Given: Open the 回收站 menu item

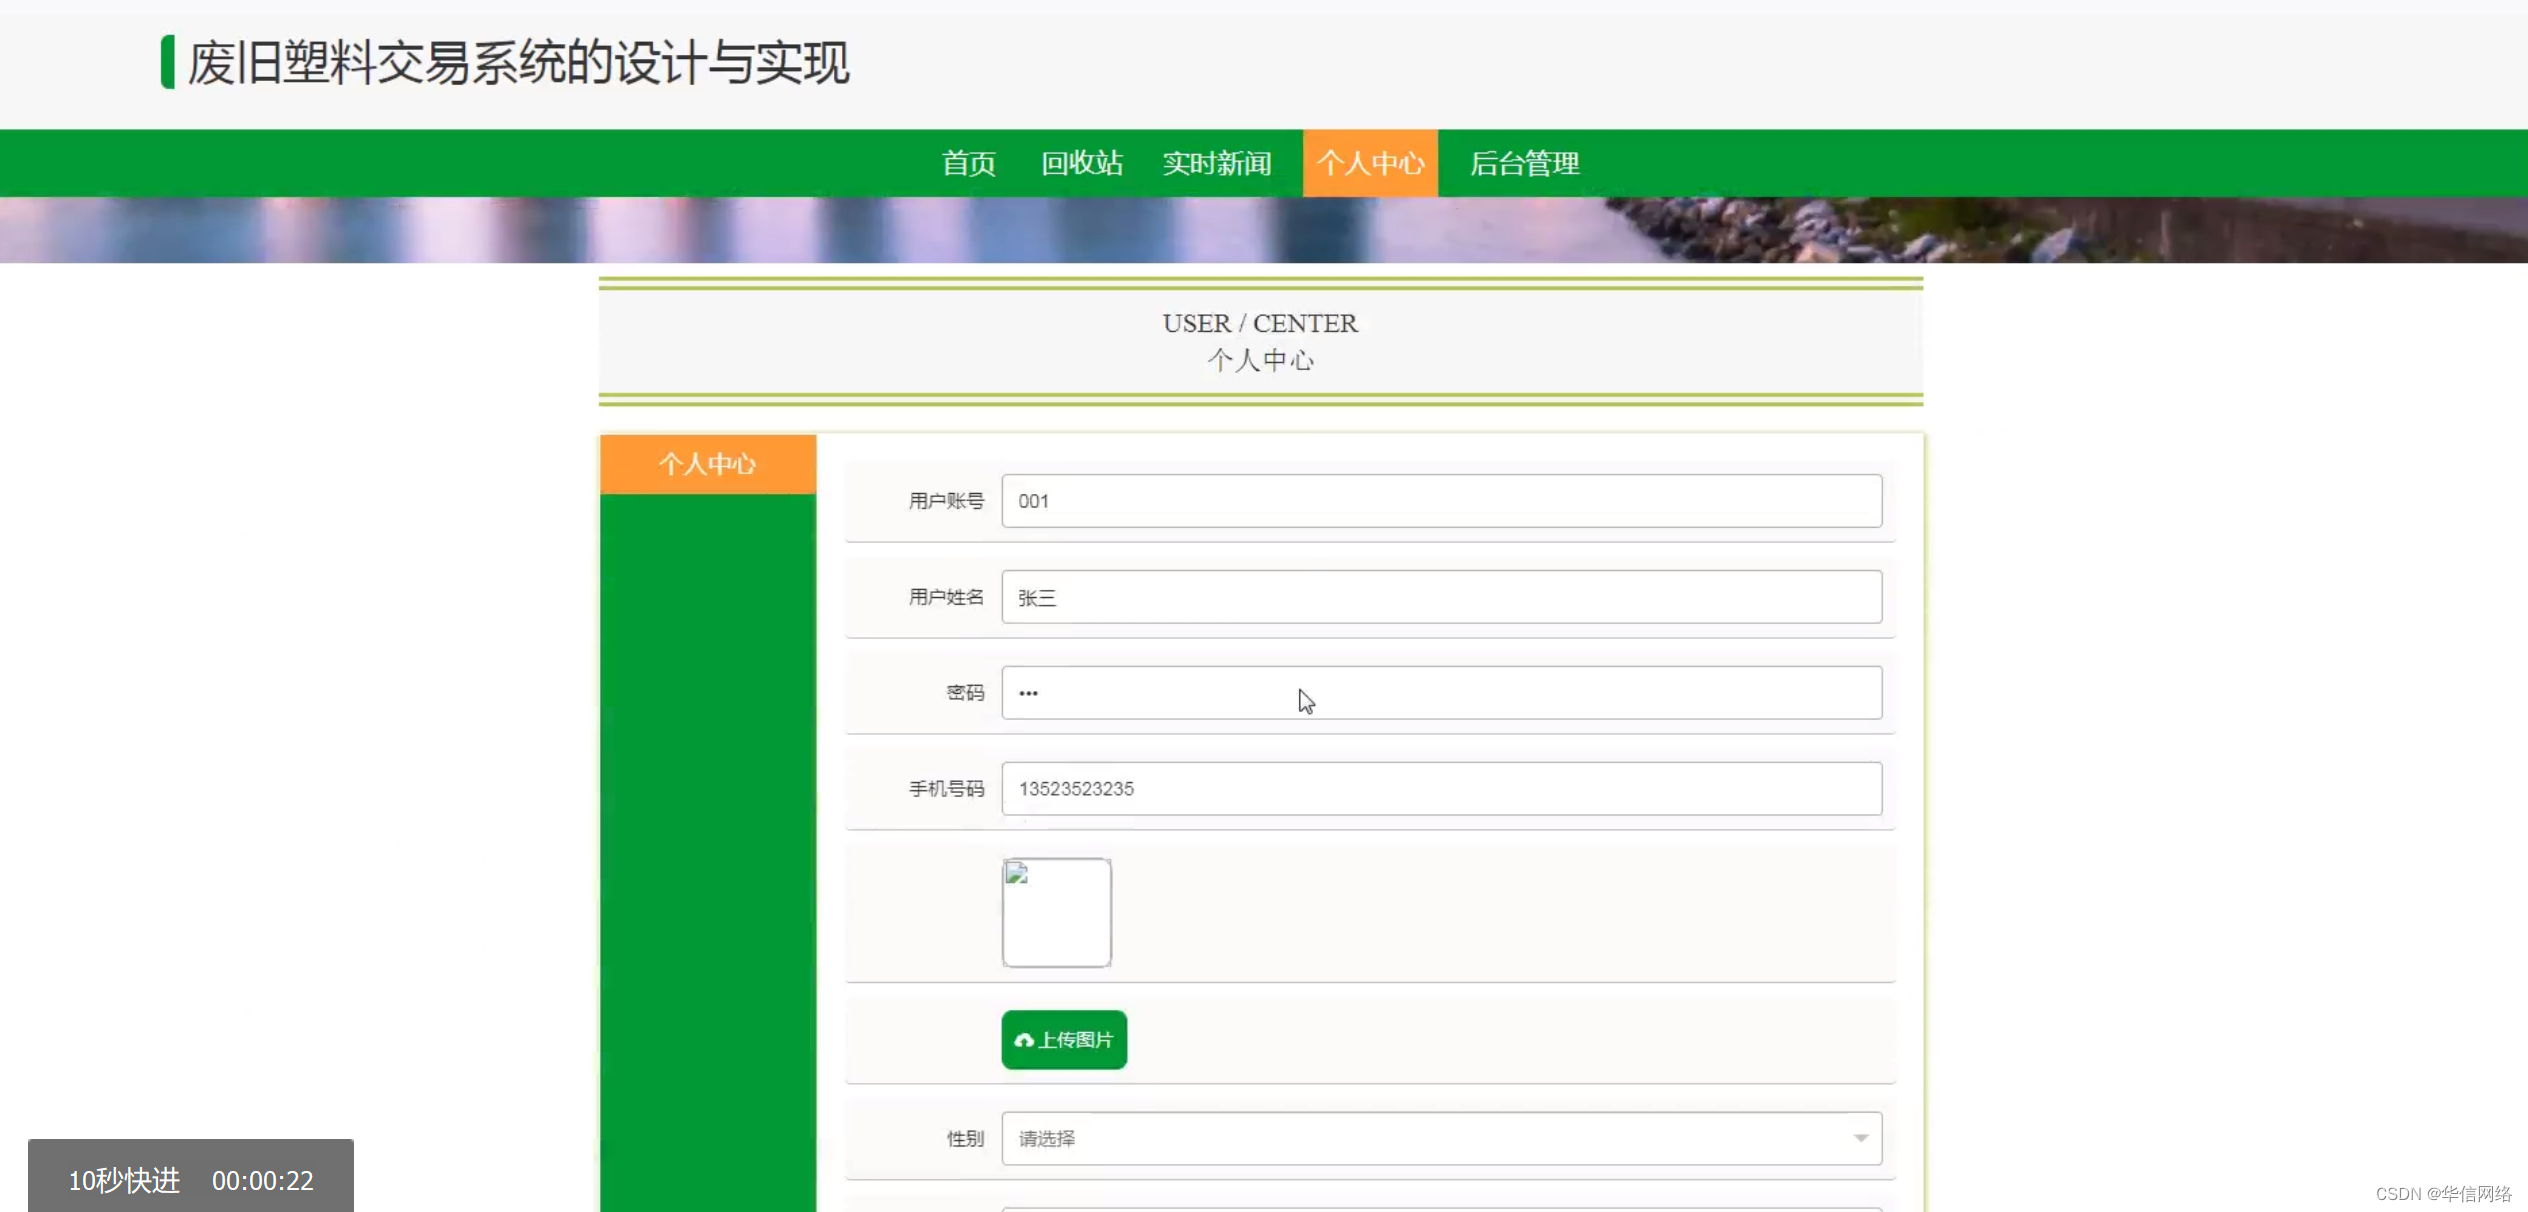Looking at the screenshot, I should point(1082,163).
